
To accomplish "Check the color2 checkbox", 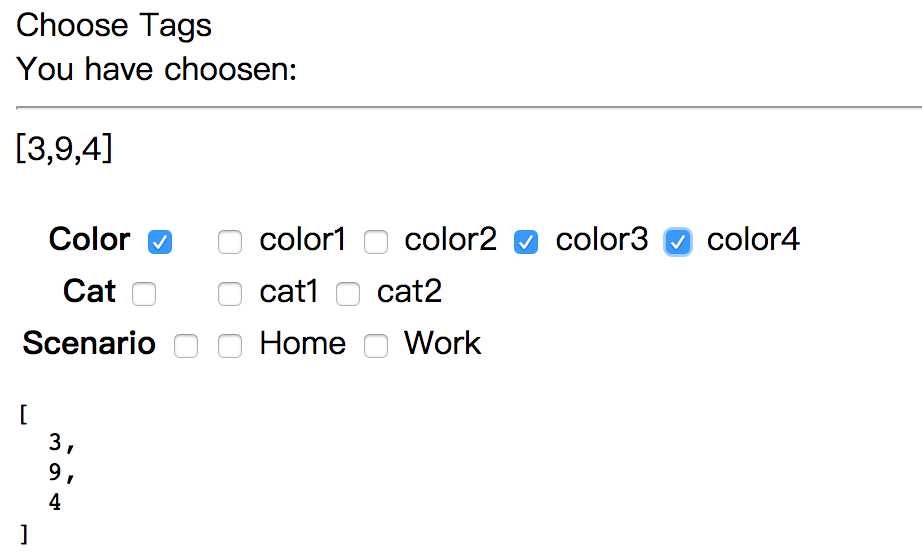I will click(x=376, y=242).
